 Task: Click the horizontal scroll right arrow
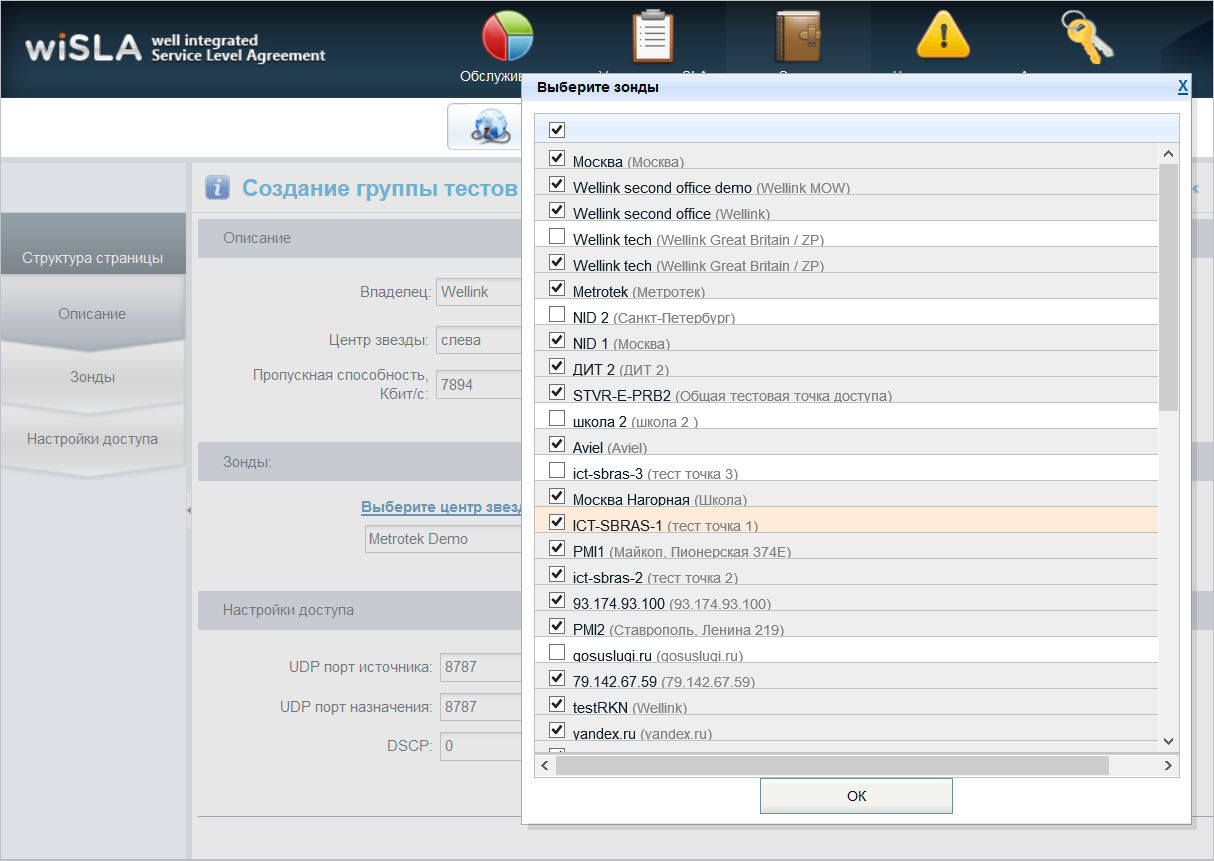pyautogui.click(x=1168, y=765)
